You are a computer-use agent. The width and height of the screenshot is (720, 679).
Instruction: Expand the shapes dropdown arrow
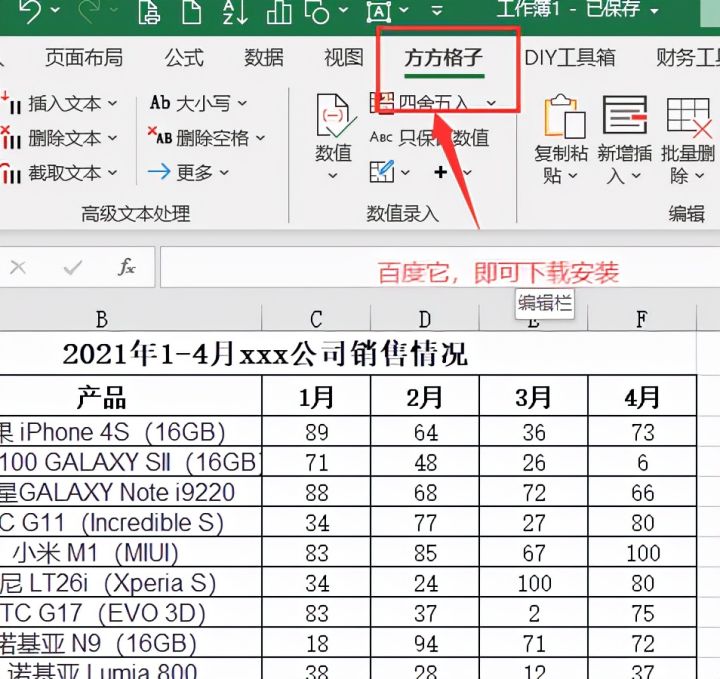(343, 9)
